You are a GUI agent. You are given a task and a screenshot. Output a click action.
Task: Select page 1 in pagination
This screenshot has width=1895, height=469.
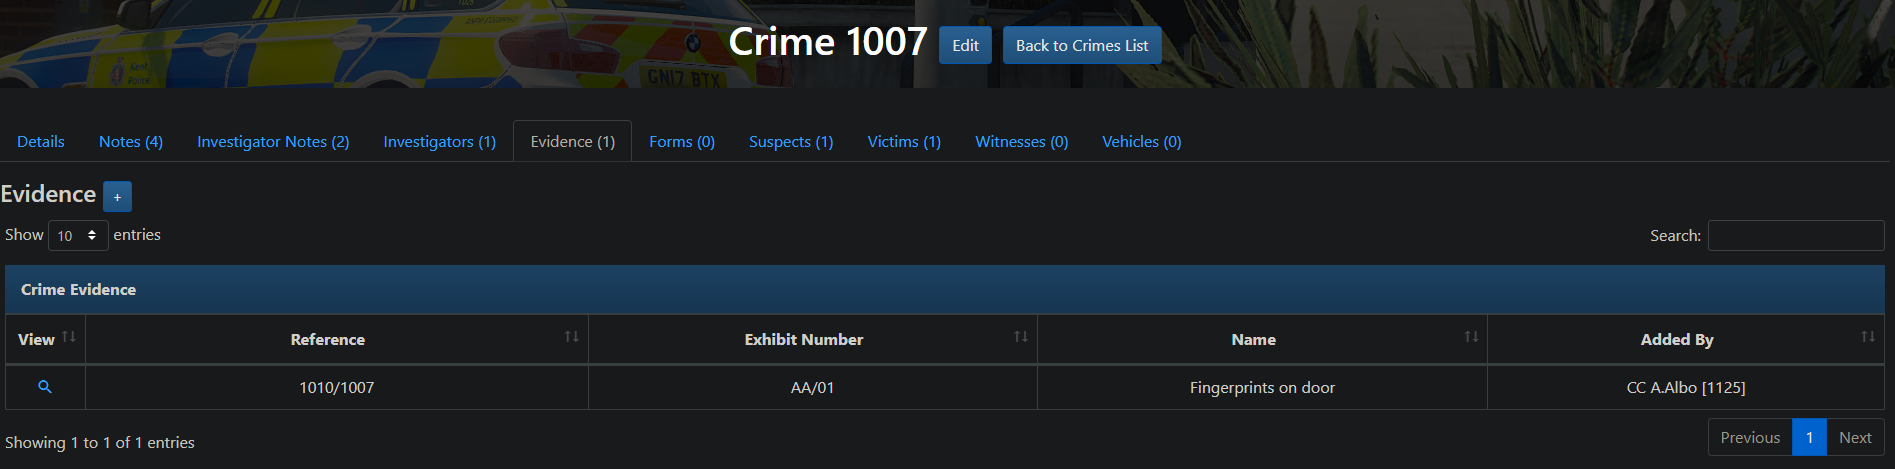pos(1809,438)
